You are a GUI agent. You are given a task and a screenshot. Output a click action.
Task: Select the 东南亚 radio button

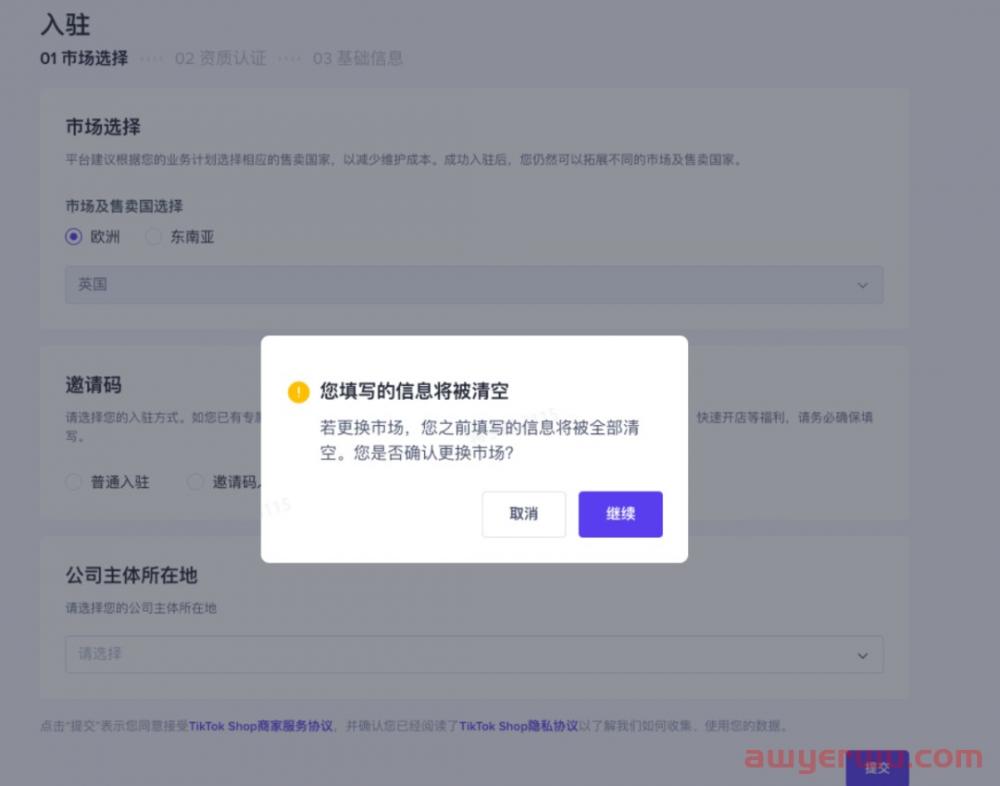pos(153,237)
